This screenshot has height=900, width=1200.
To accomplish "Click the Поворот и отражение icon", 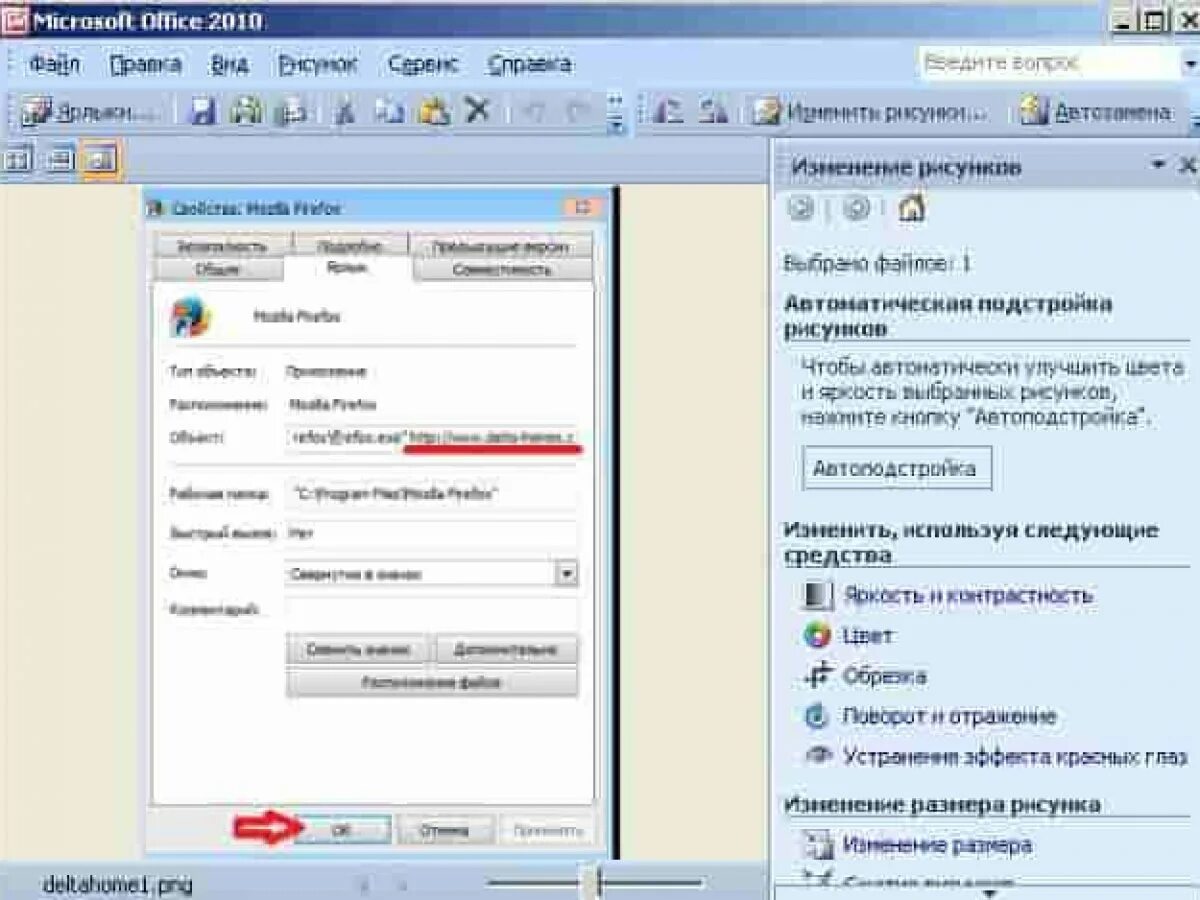I will 818,716.
